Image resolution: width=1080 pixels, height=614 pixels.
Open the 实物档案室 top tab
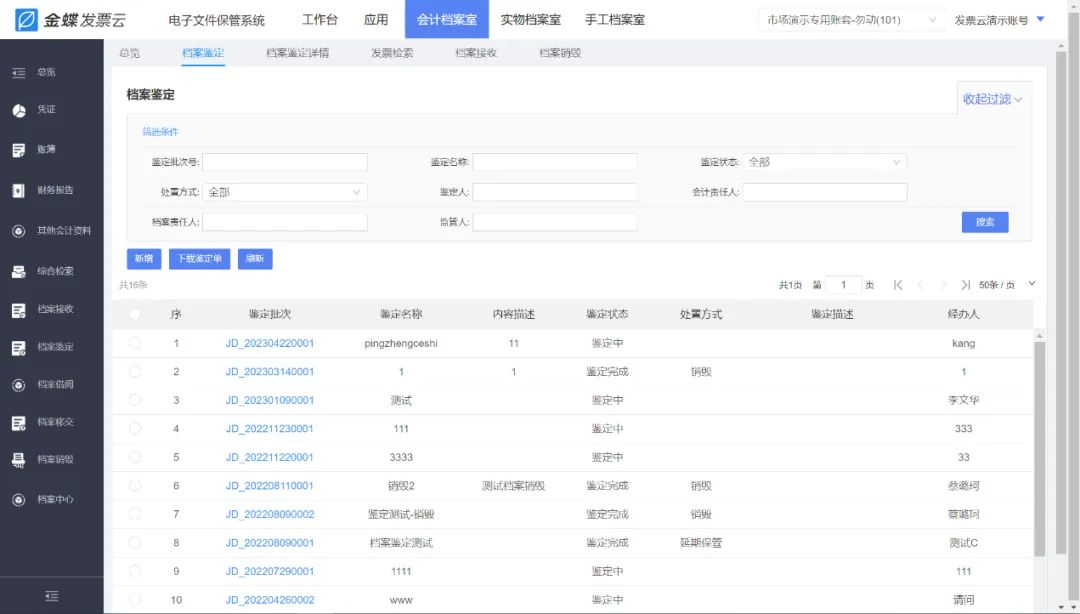click(530, 20)
